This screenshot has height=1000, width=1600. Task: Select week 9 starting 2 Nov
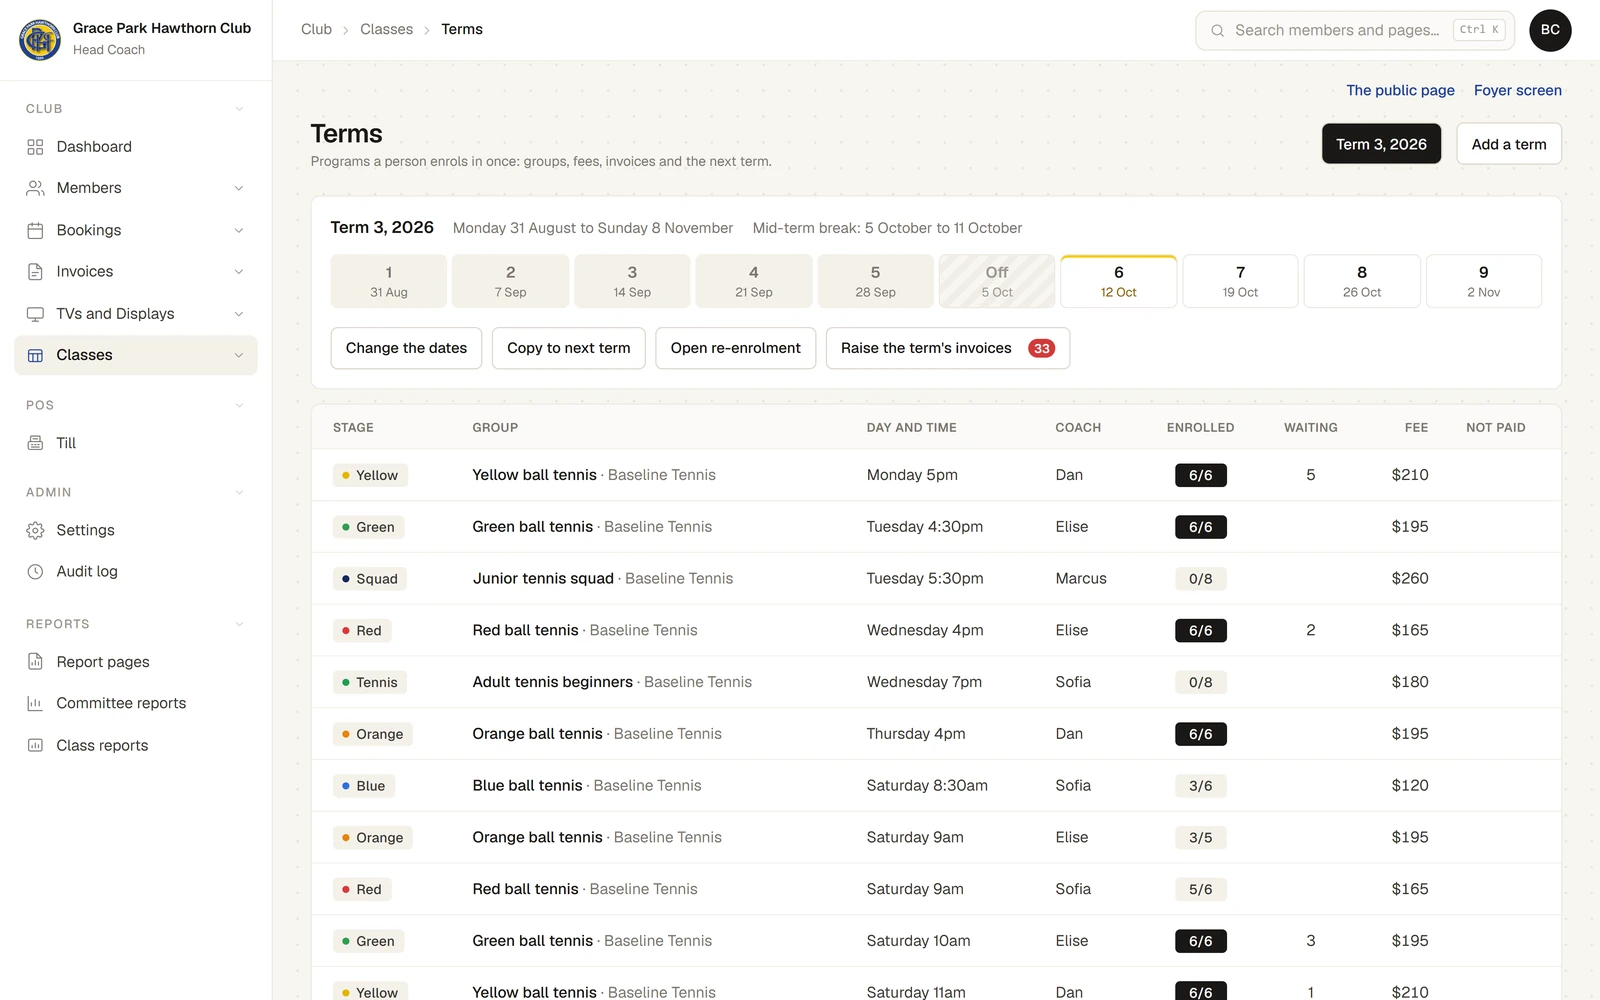point(1483,281)
